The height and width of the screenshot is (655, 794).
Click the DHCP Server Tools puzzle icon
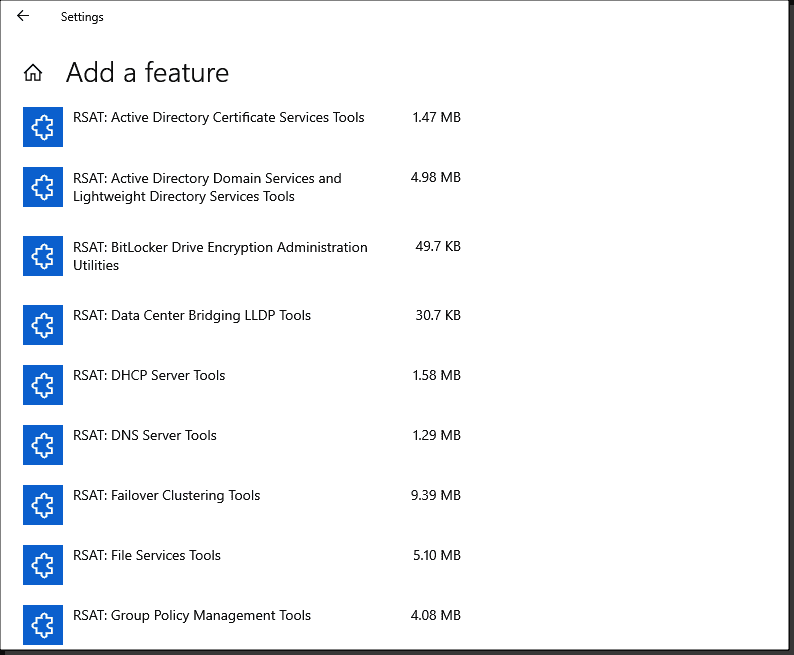click(43, 385)
